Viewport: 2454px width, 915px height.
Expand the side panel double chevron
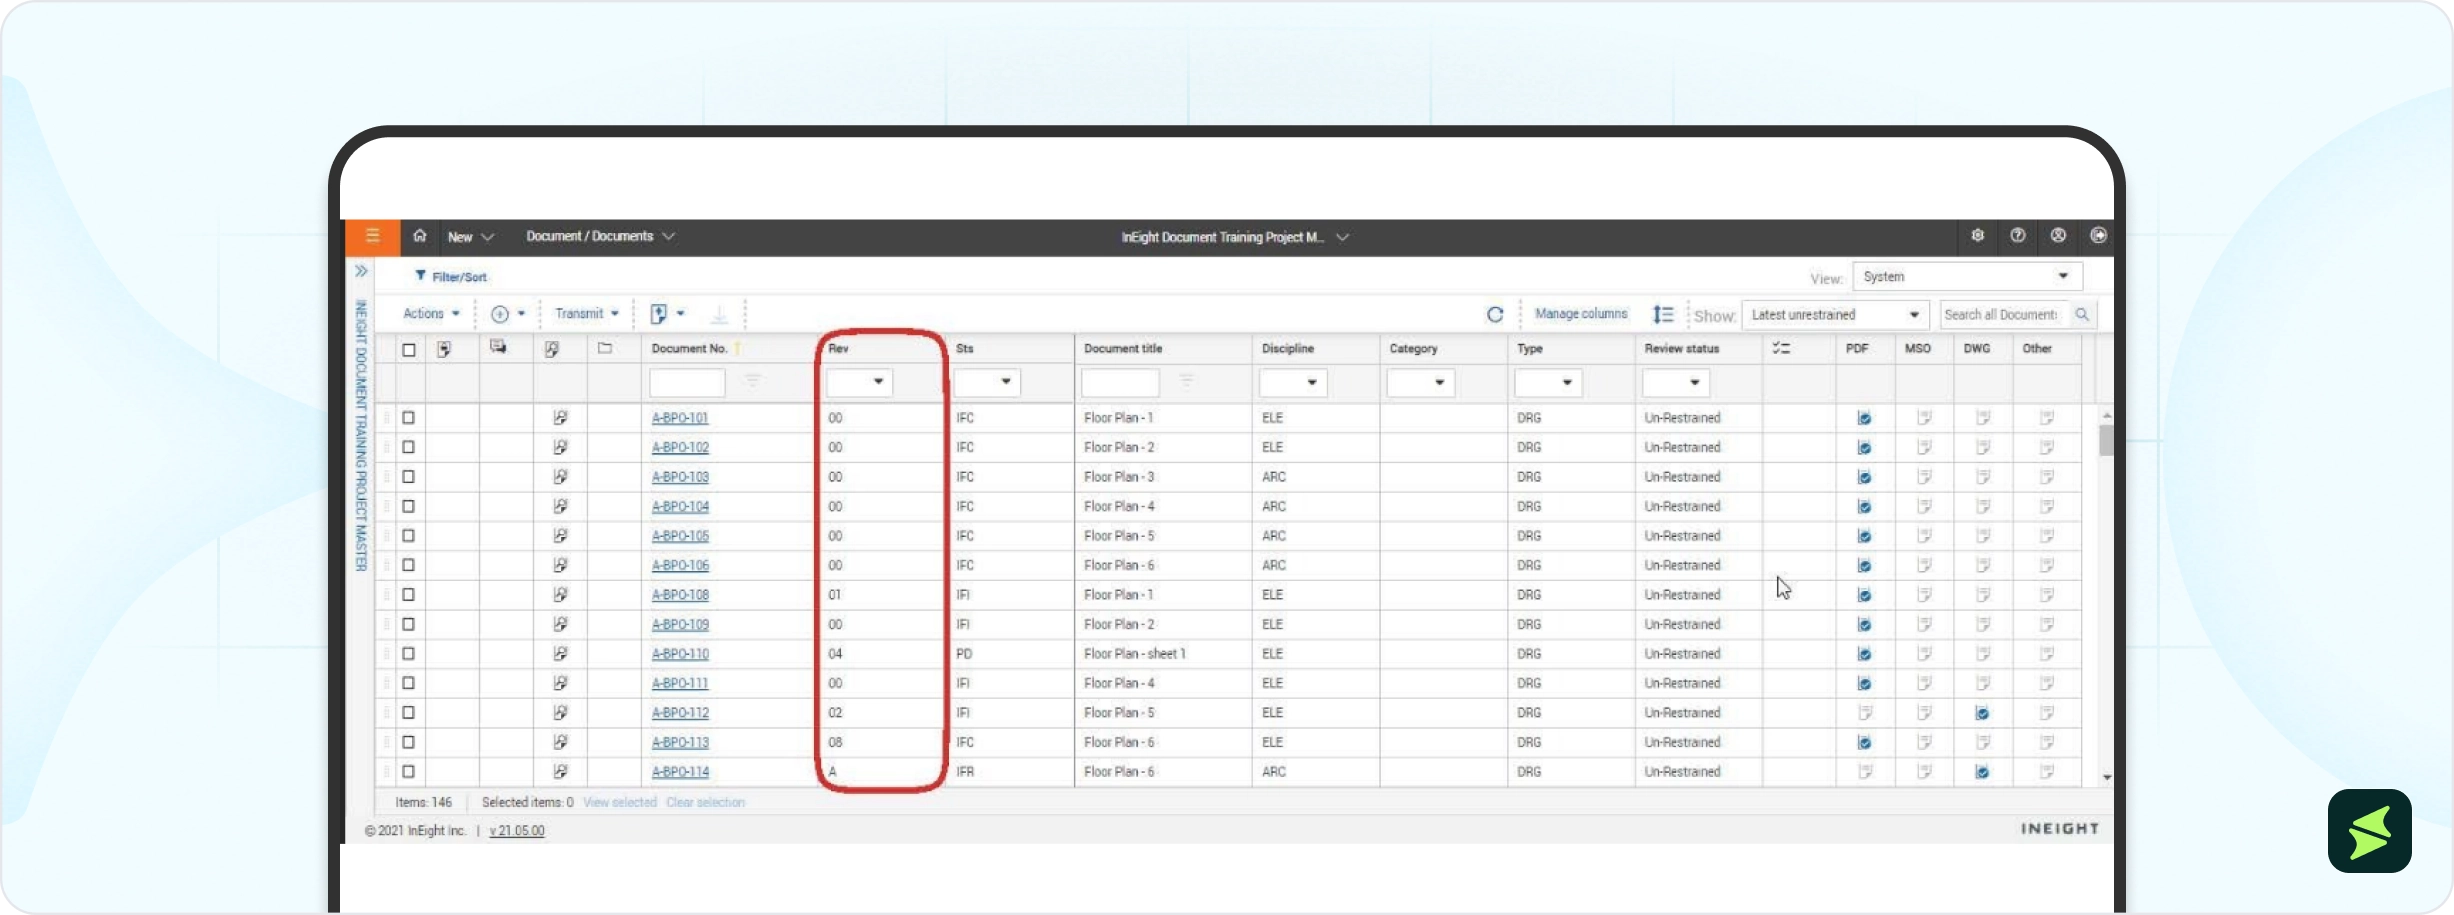click(x=361, y=271)
